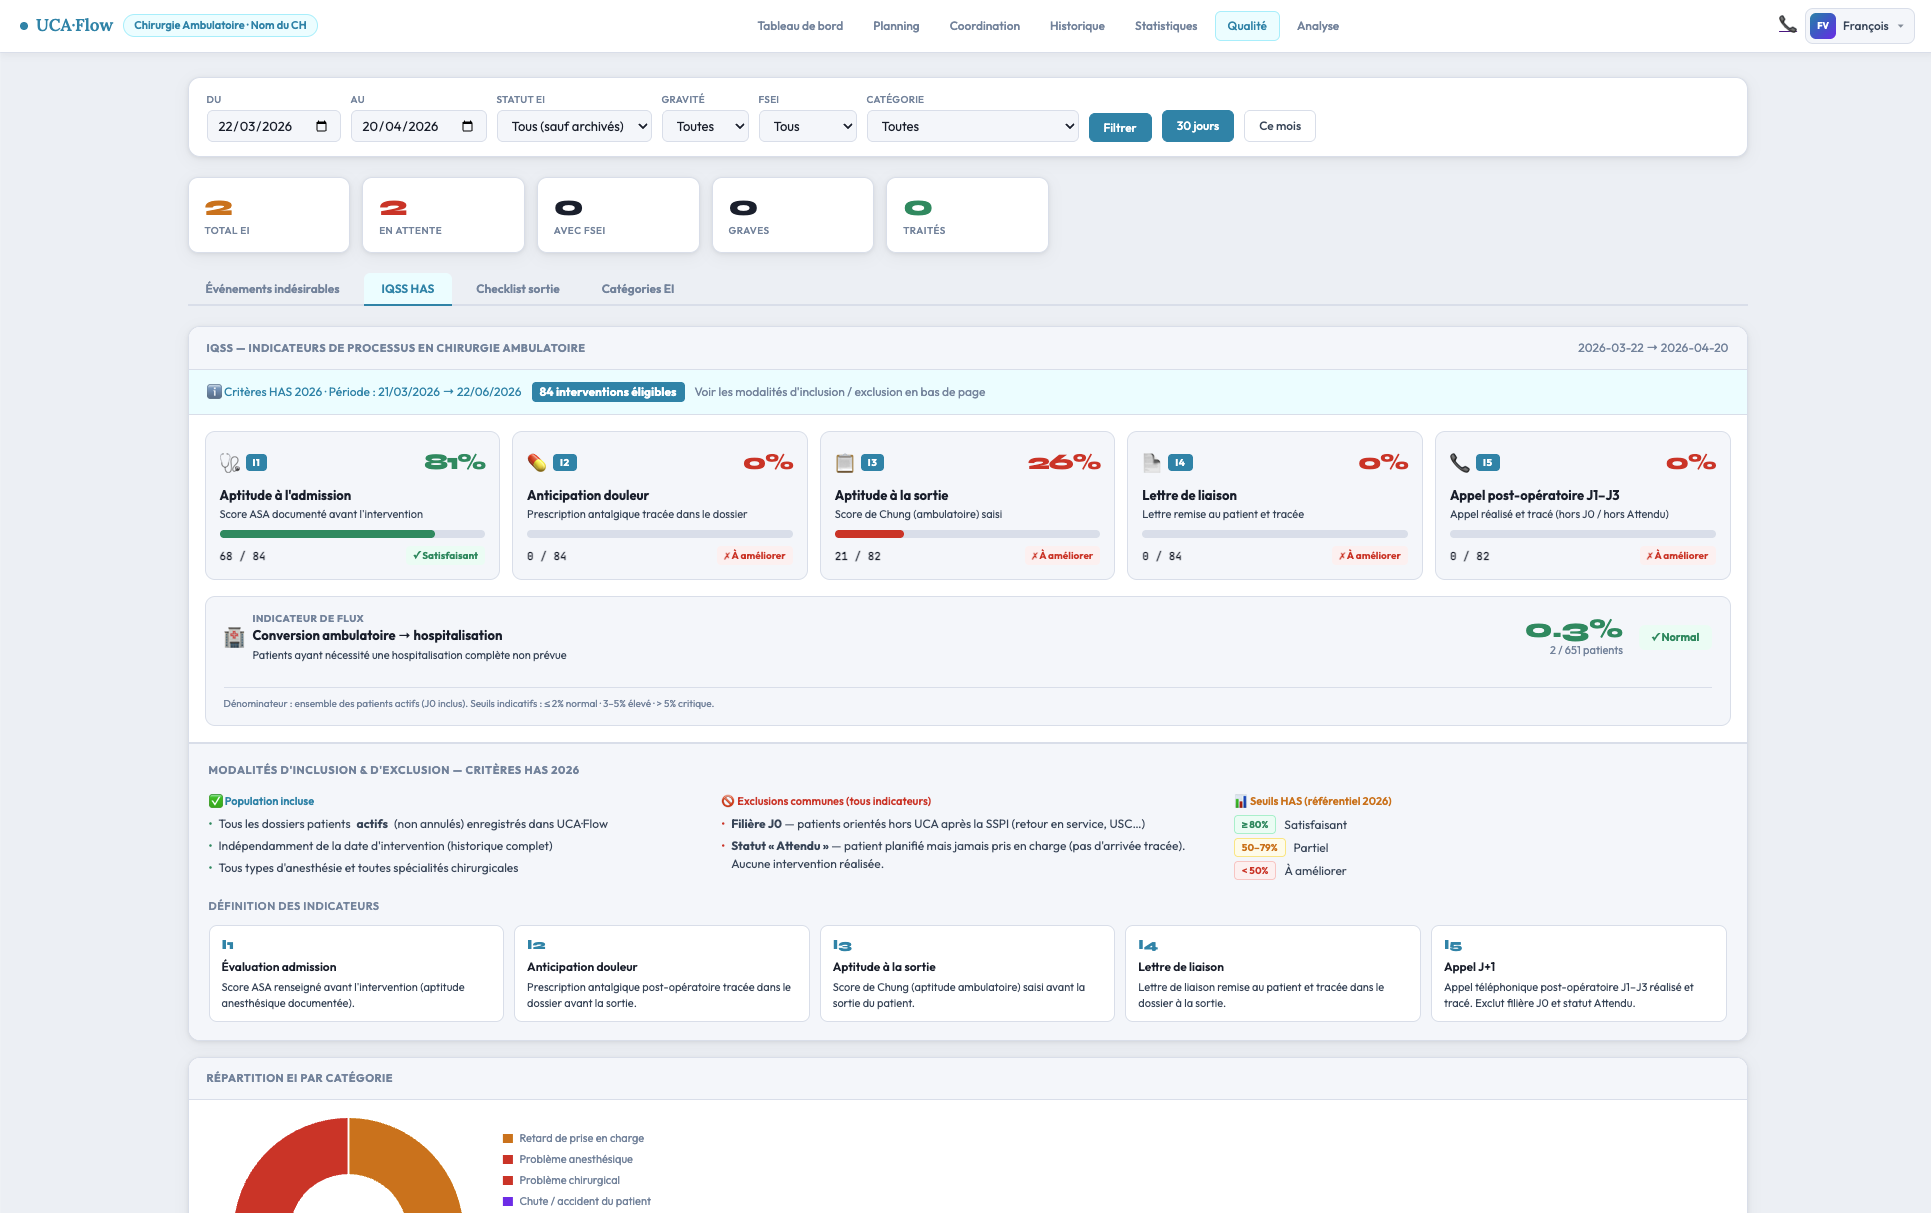Viewport: 1931px width, 1213px height.
Task: Click the phone icon on Appel post-opératoire card
Action: click(x=1460, y=462)
